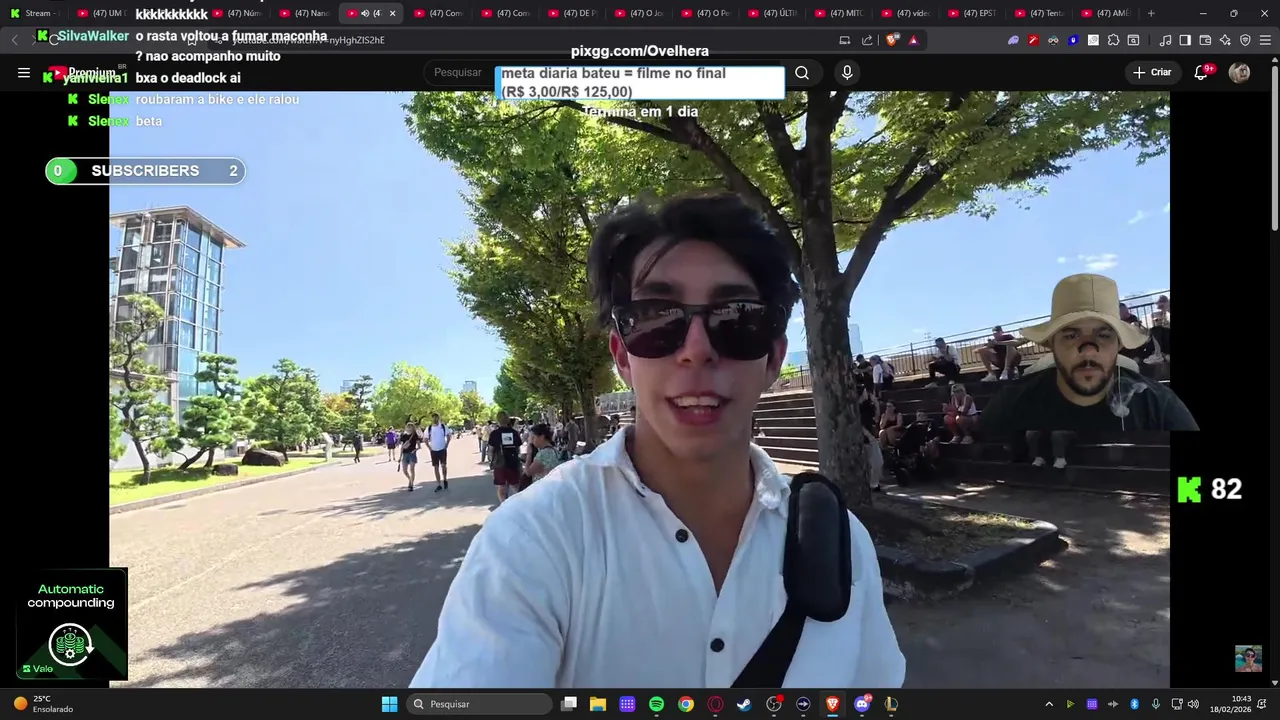The width and height of the screenshot is (1280, 720).
Task: Switch to the '(47) AMÉ' tab
Action: pyautogui.click(x=1106, y=13)
